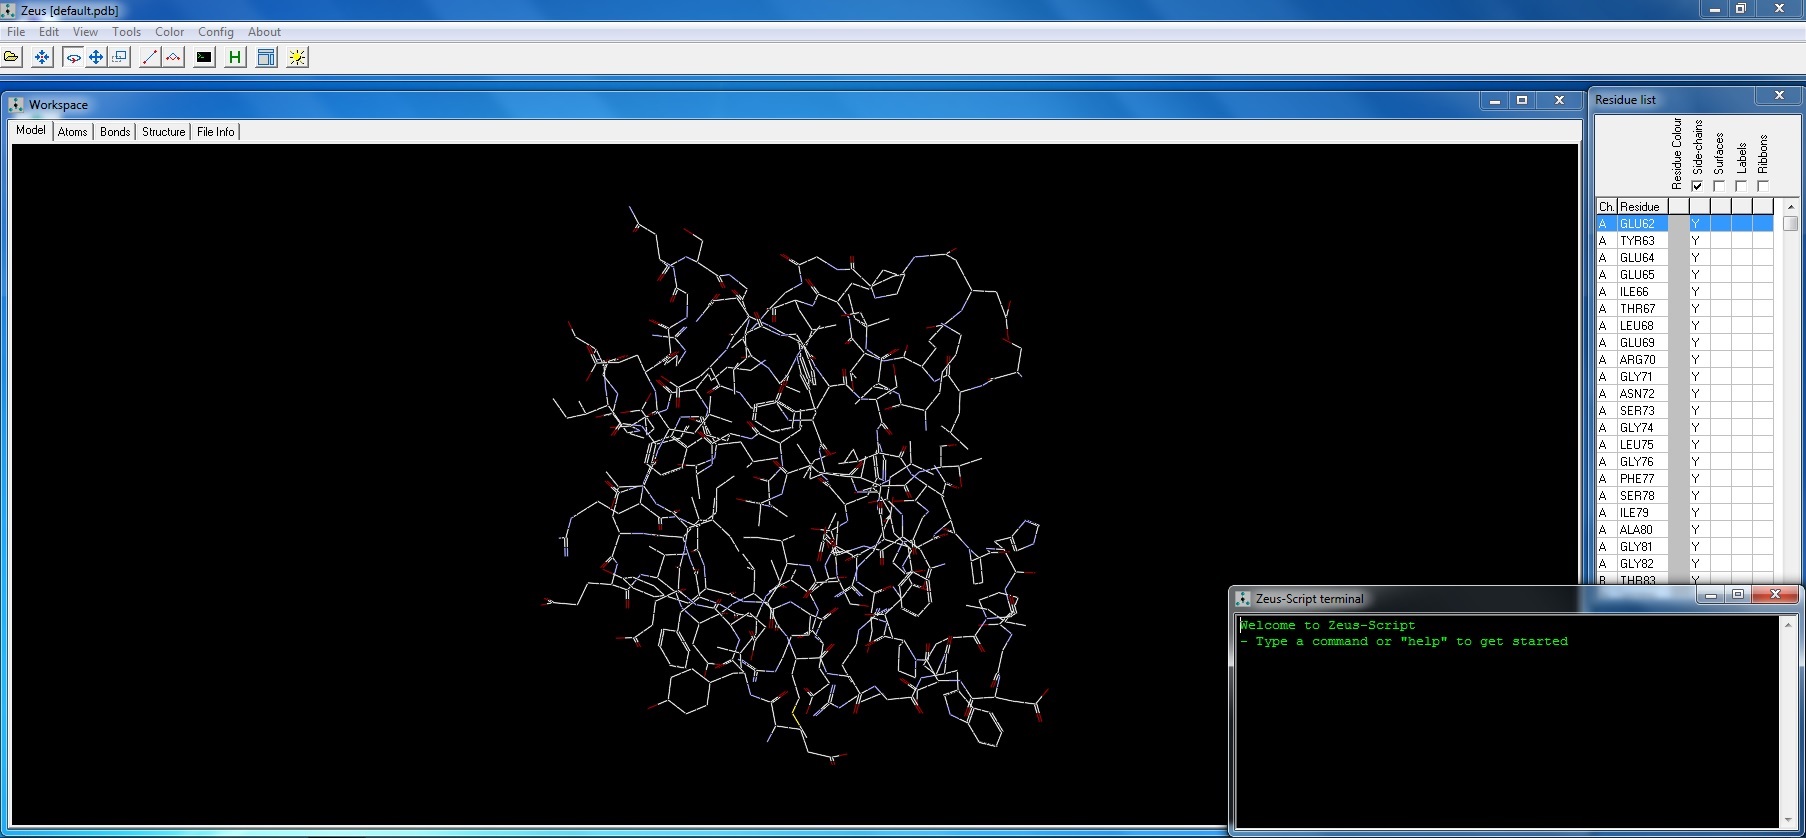Open the Color menu
Image resolution: width=1806 pixels, height=838 pixels.
[x=169, y=31]
